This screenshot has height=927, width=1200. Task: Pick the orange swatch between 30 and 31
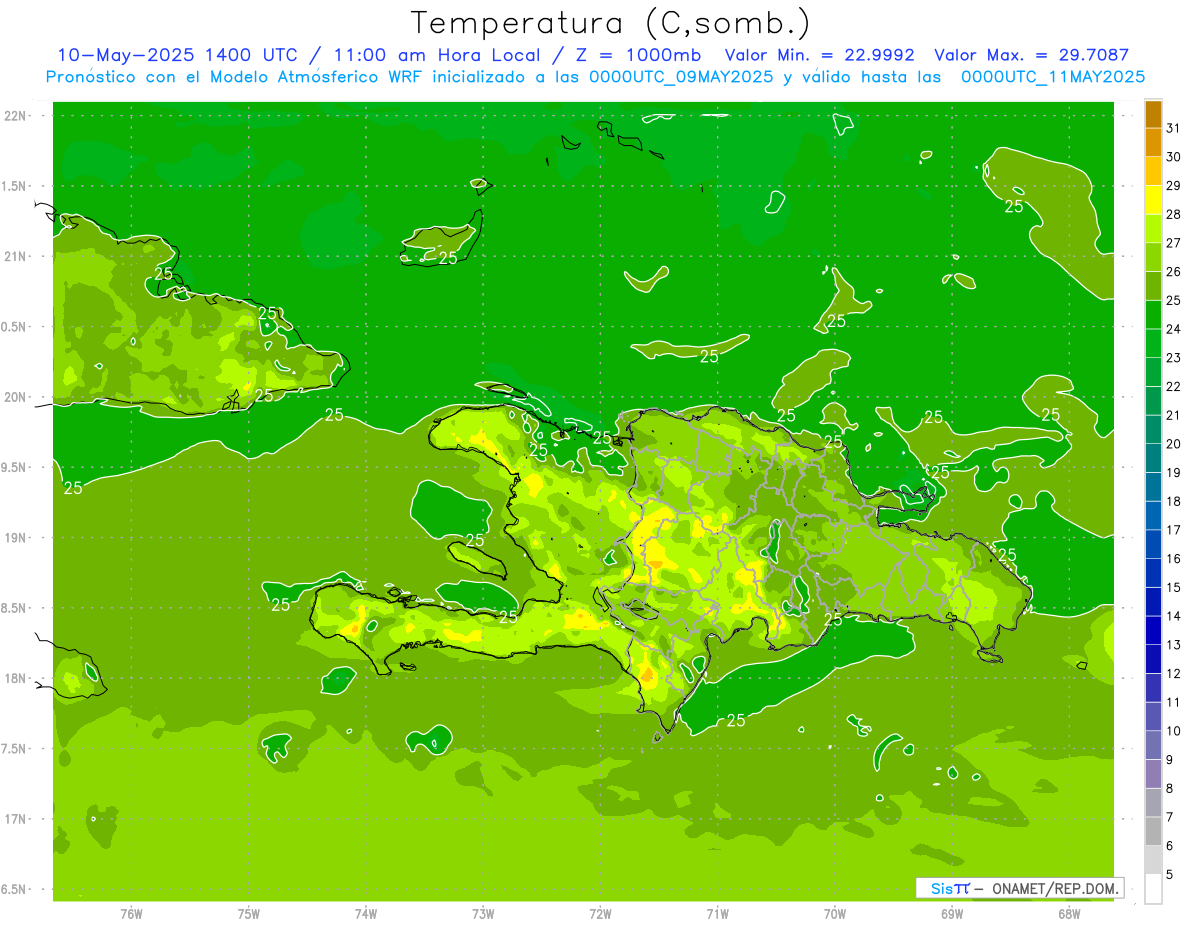pos(1153,143)
